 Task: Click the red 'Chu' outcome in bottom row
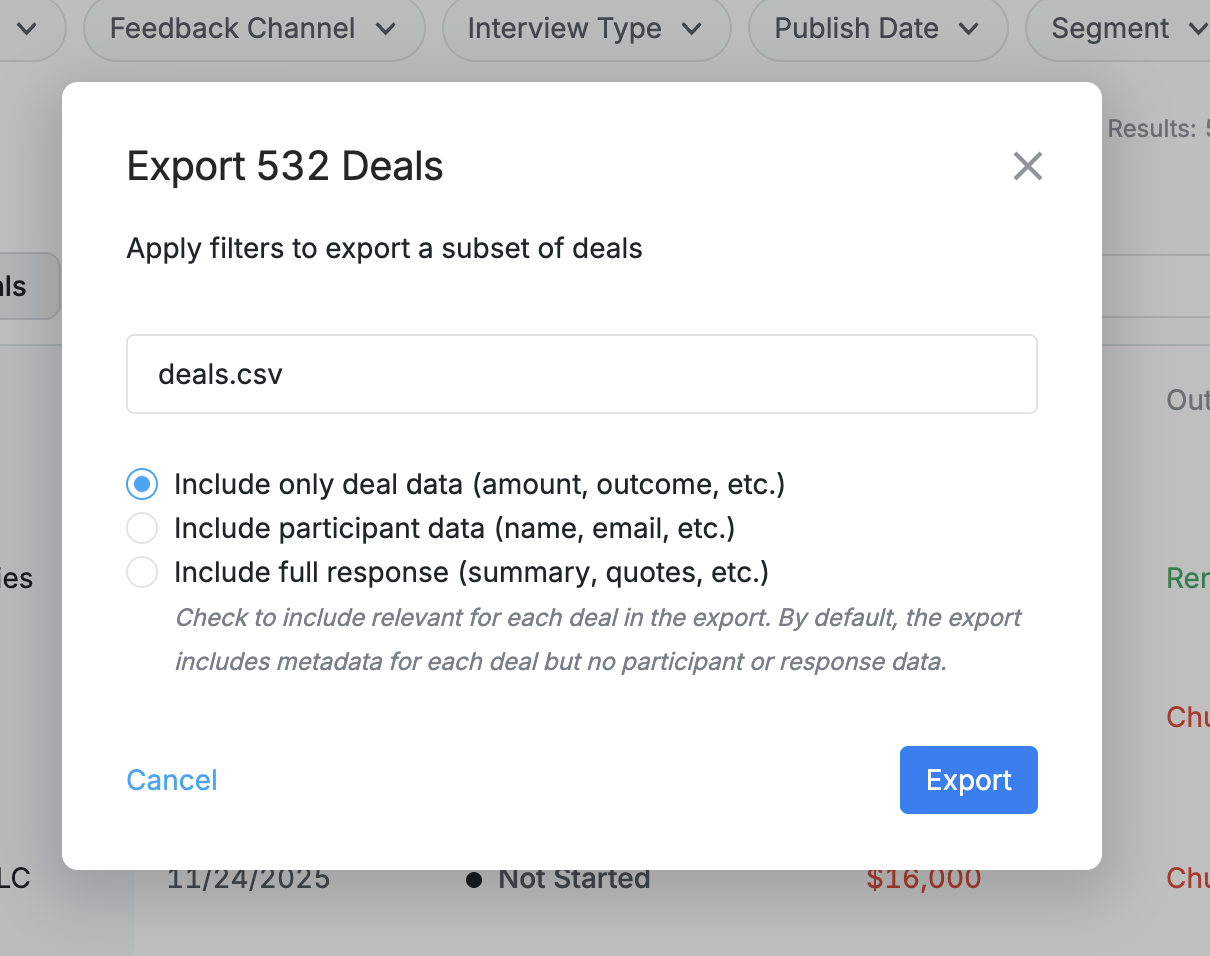(x=1188, y=879)
